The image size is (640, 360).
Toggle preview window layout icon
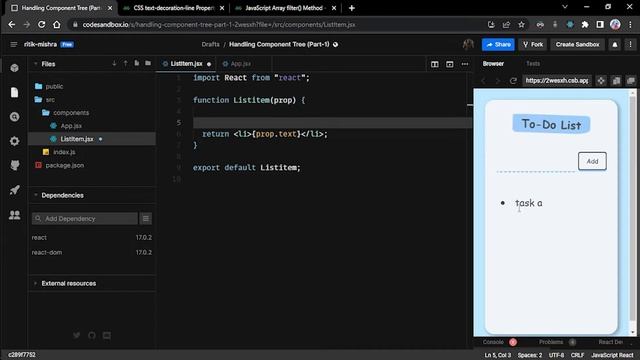(x=449, y=64)
